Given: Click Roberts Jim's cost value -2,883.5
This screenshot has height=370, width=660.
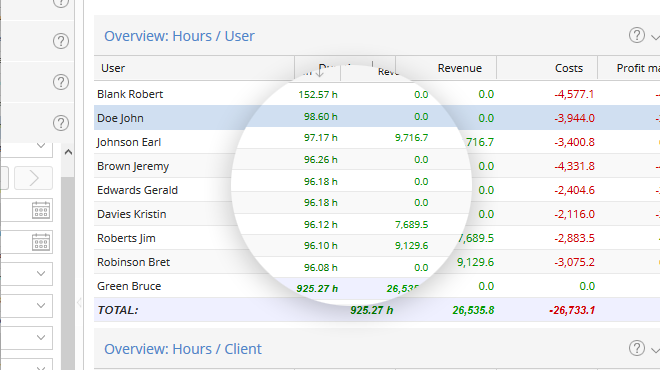Looking at the screenshot, I should pos(574,238).
